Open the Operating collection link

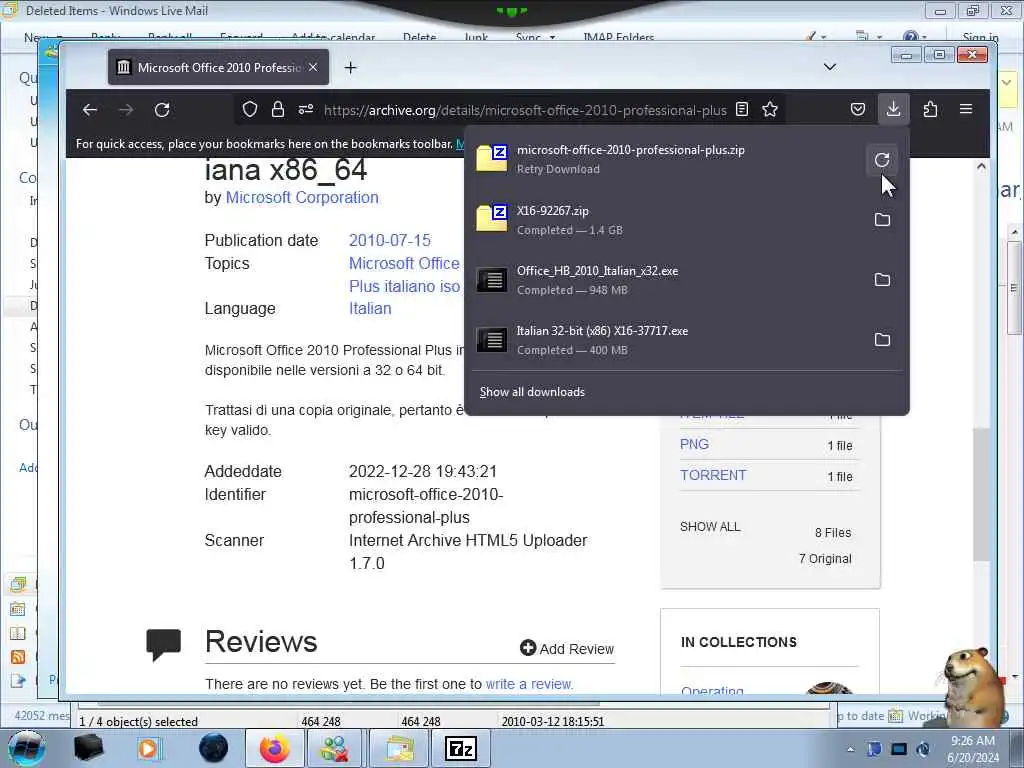point(712,691)
